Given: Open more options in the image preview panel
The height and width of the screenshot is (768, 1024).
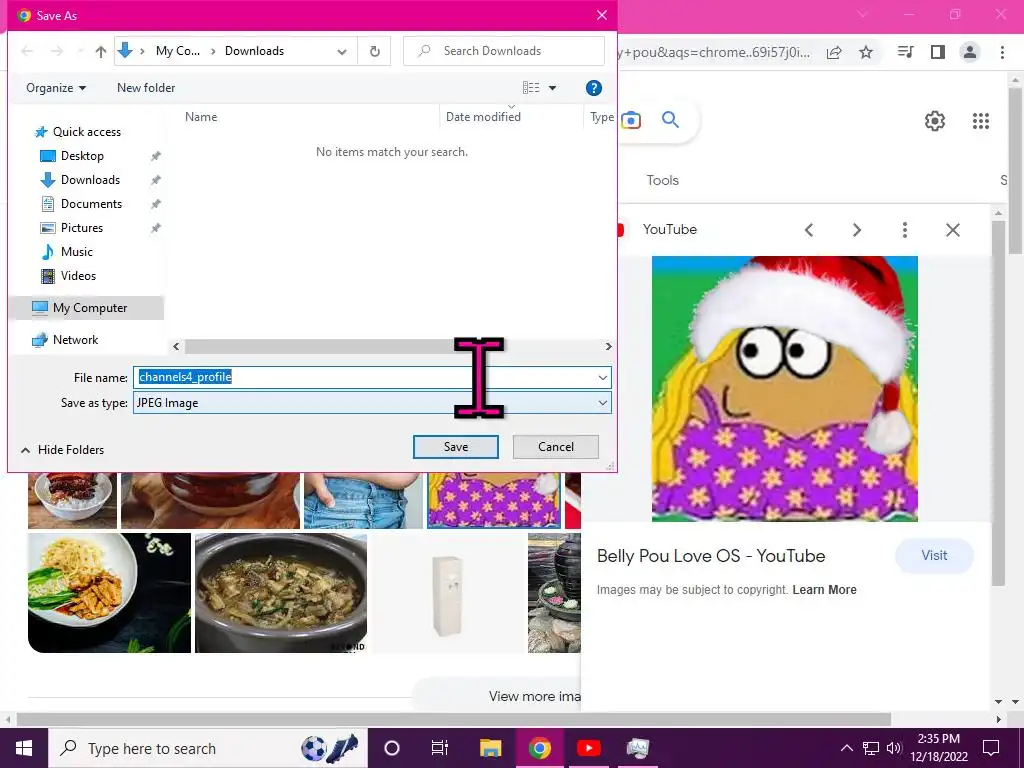Looking at the screenshot, I should [904, 230].
